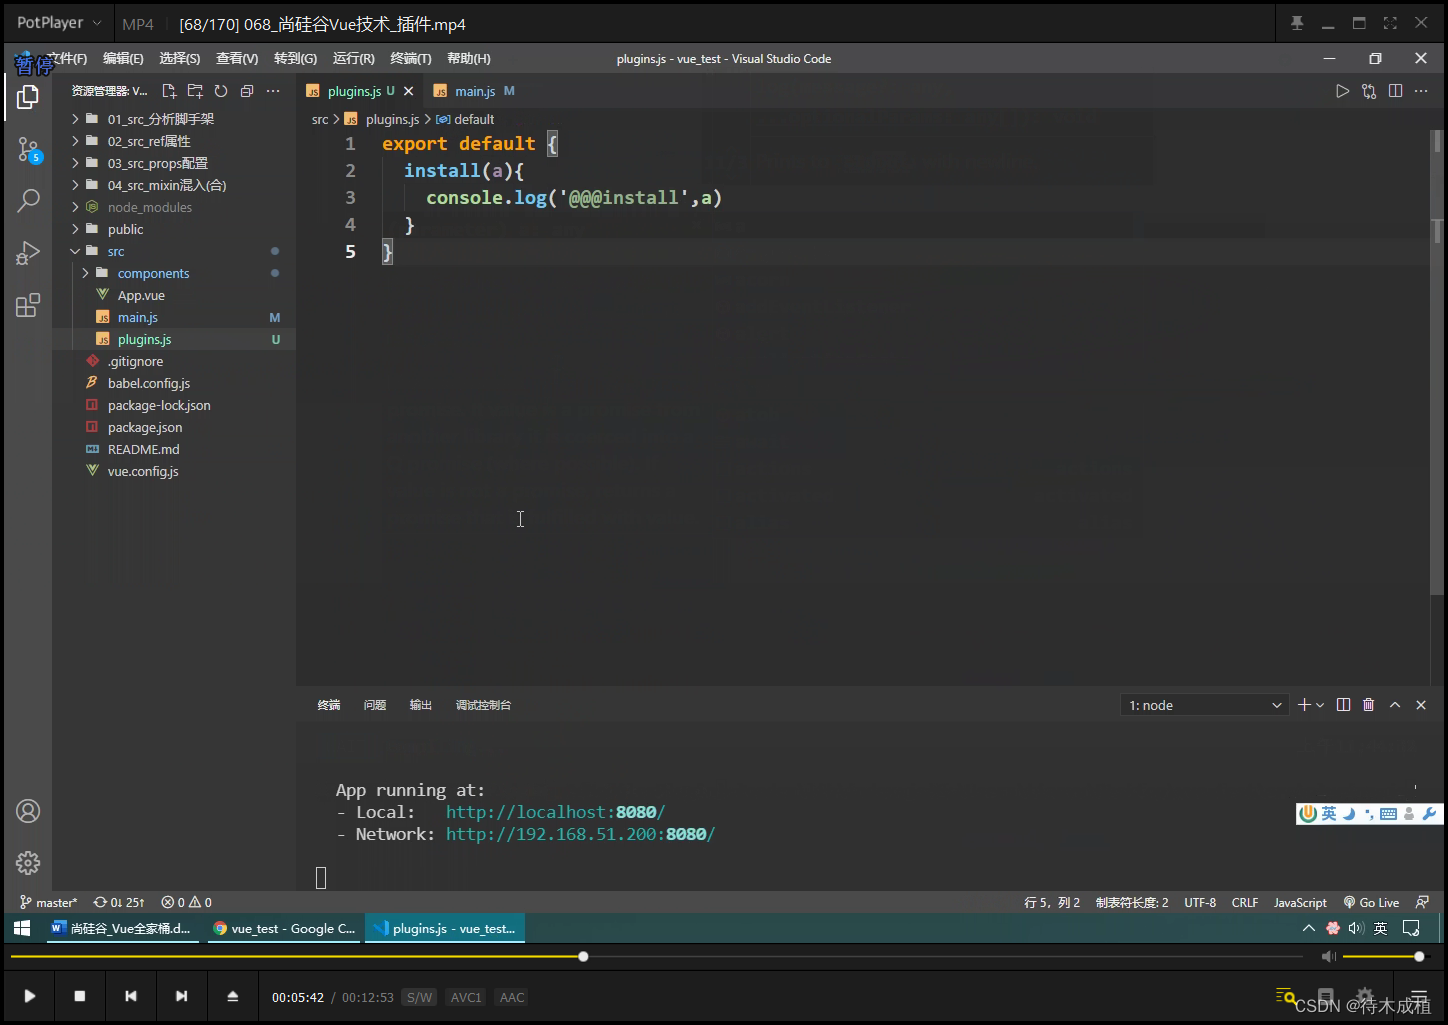Open the localhost:8080 link in terminal
The width and height of the screenshot is (1448, 1025).
coord(555,812)
